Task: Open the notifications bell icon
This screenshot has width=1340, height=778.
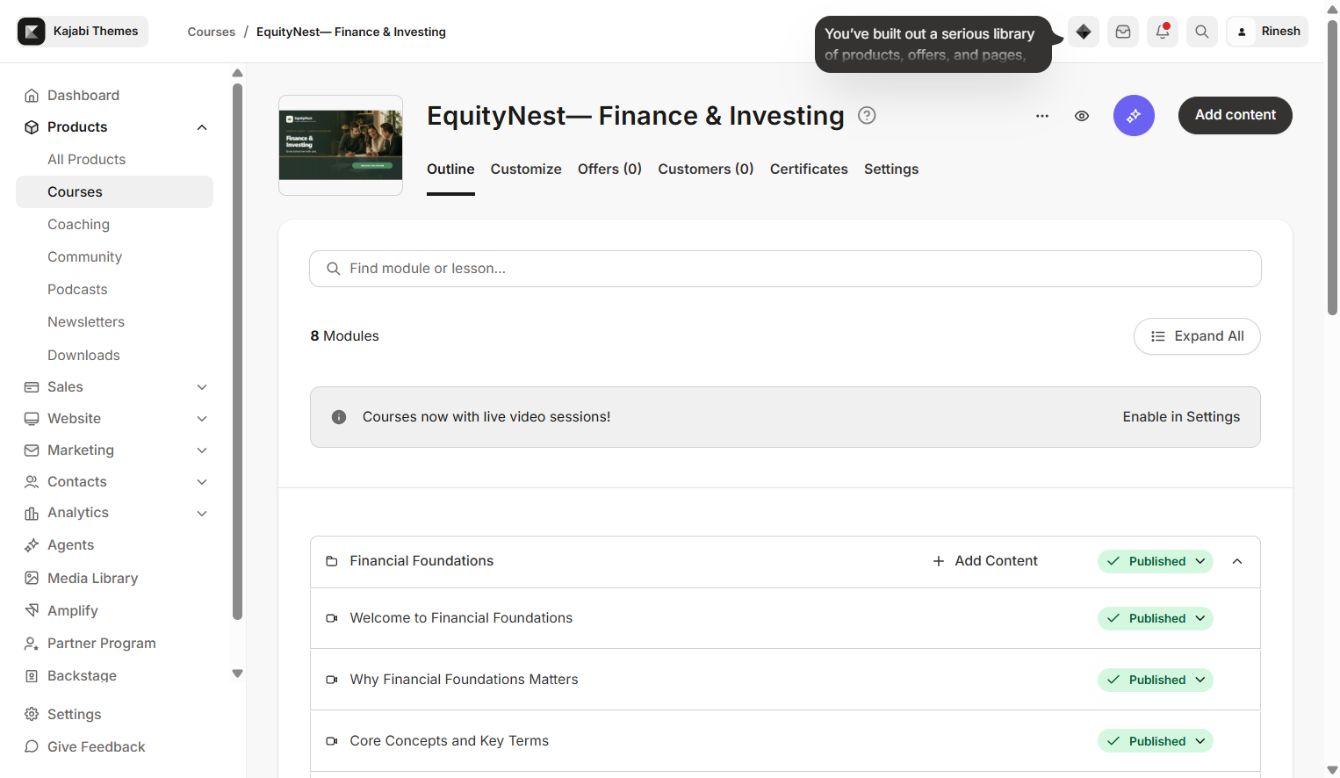Action: [x=1162, y=32]
